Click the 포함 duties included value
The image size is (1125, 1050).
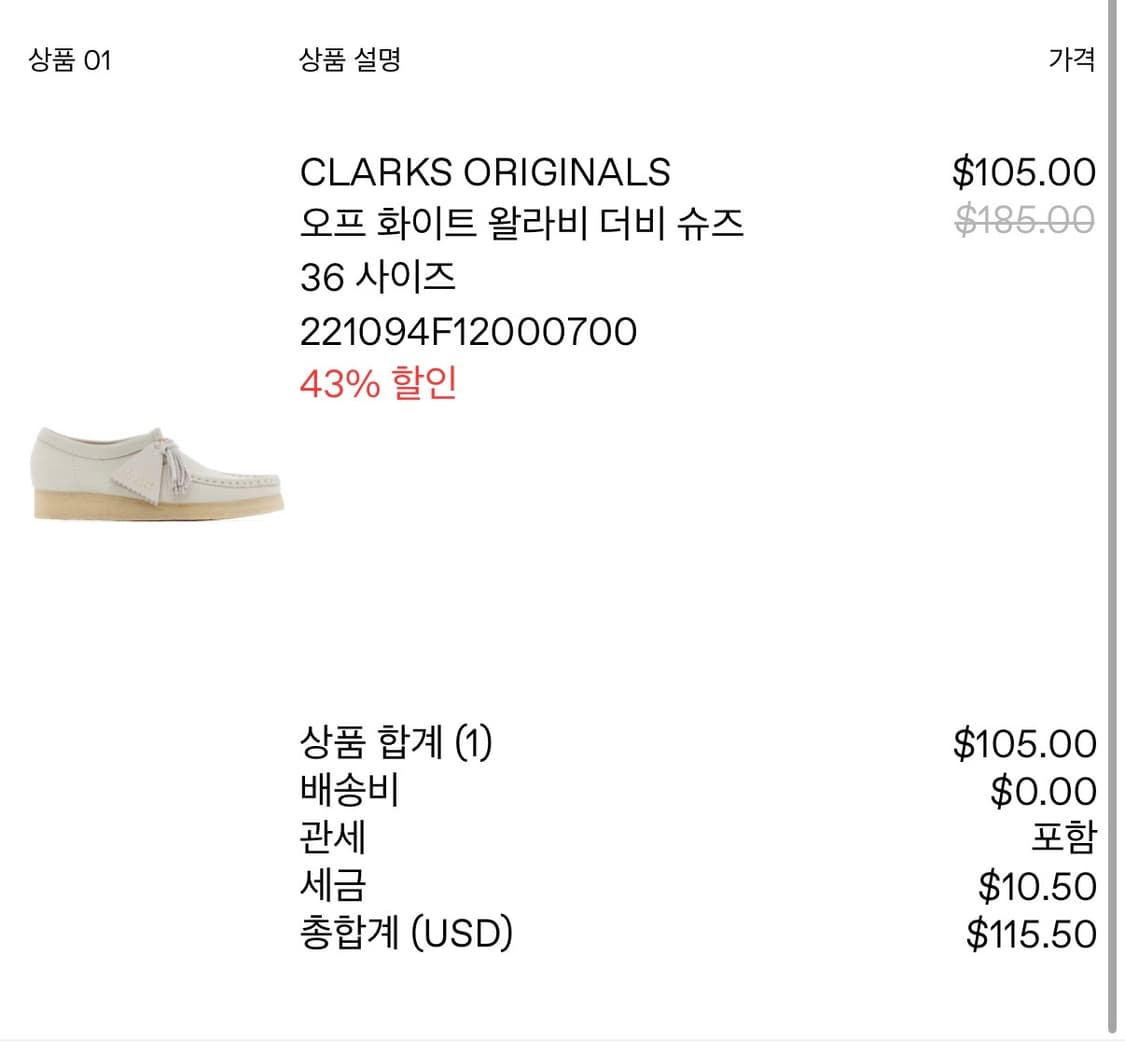tap(1064, 838)
